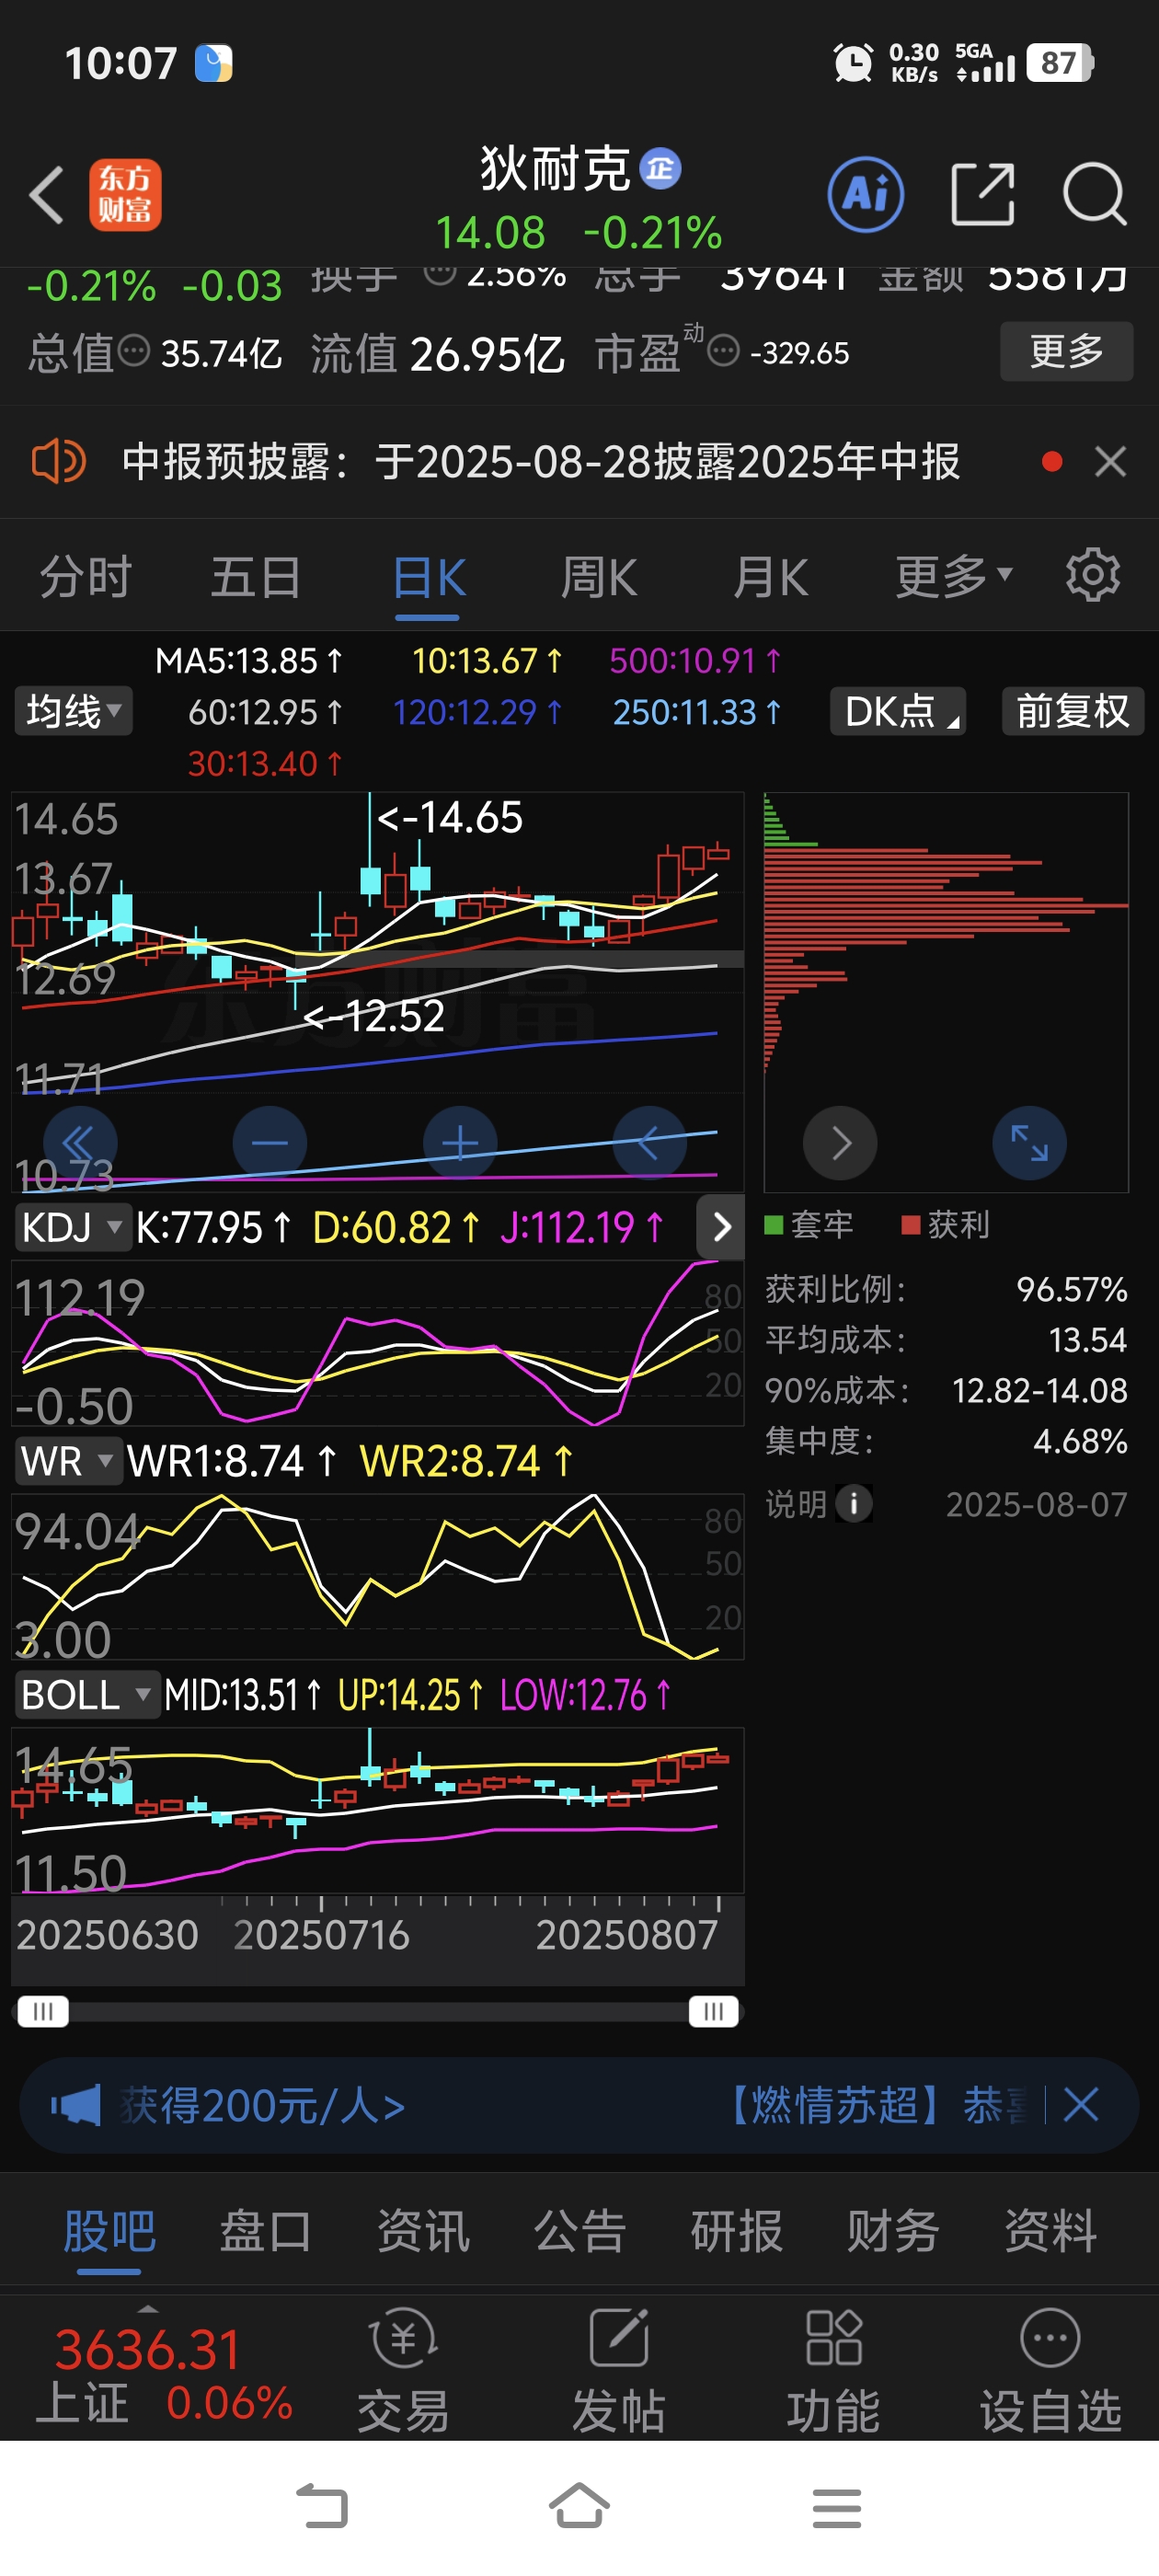
Task: Expand the chip distribution fullscreen
Action: pos(1029,1143)
